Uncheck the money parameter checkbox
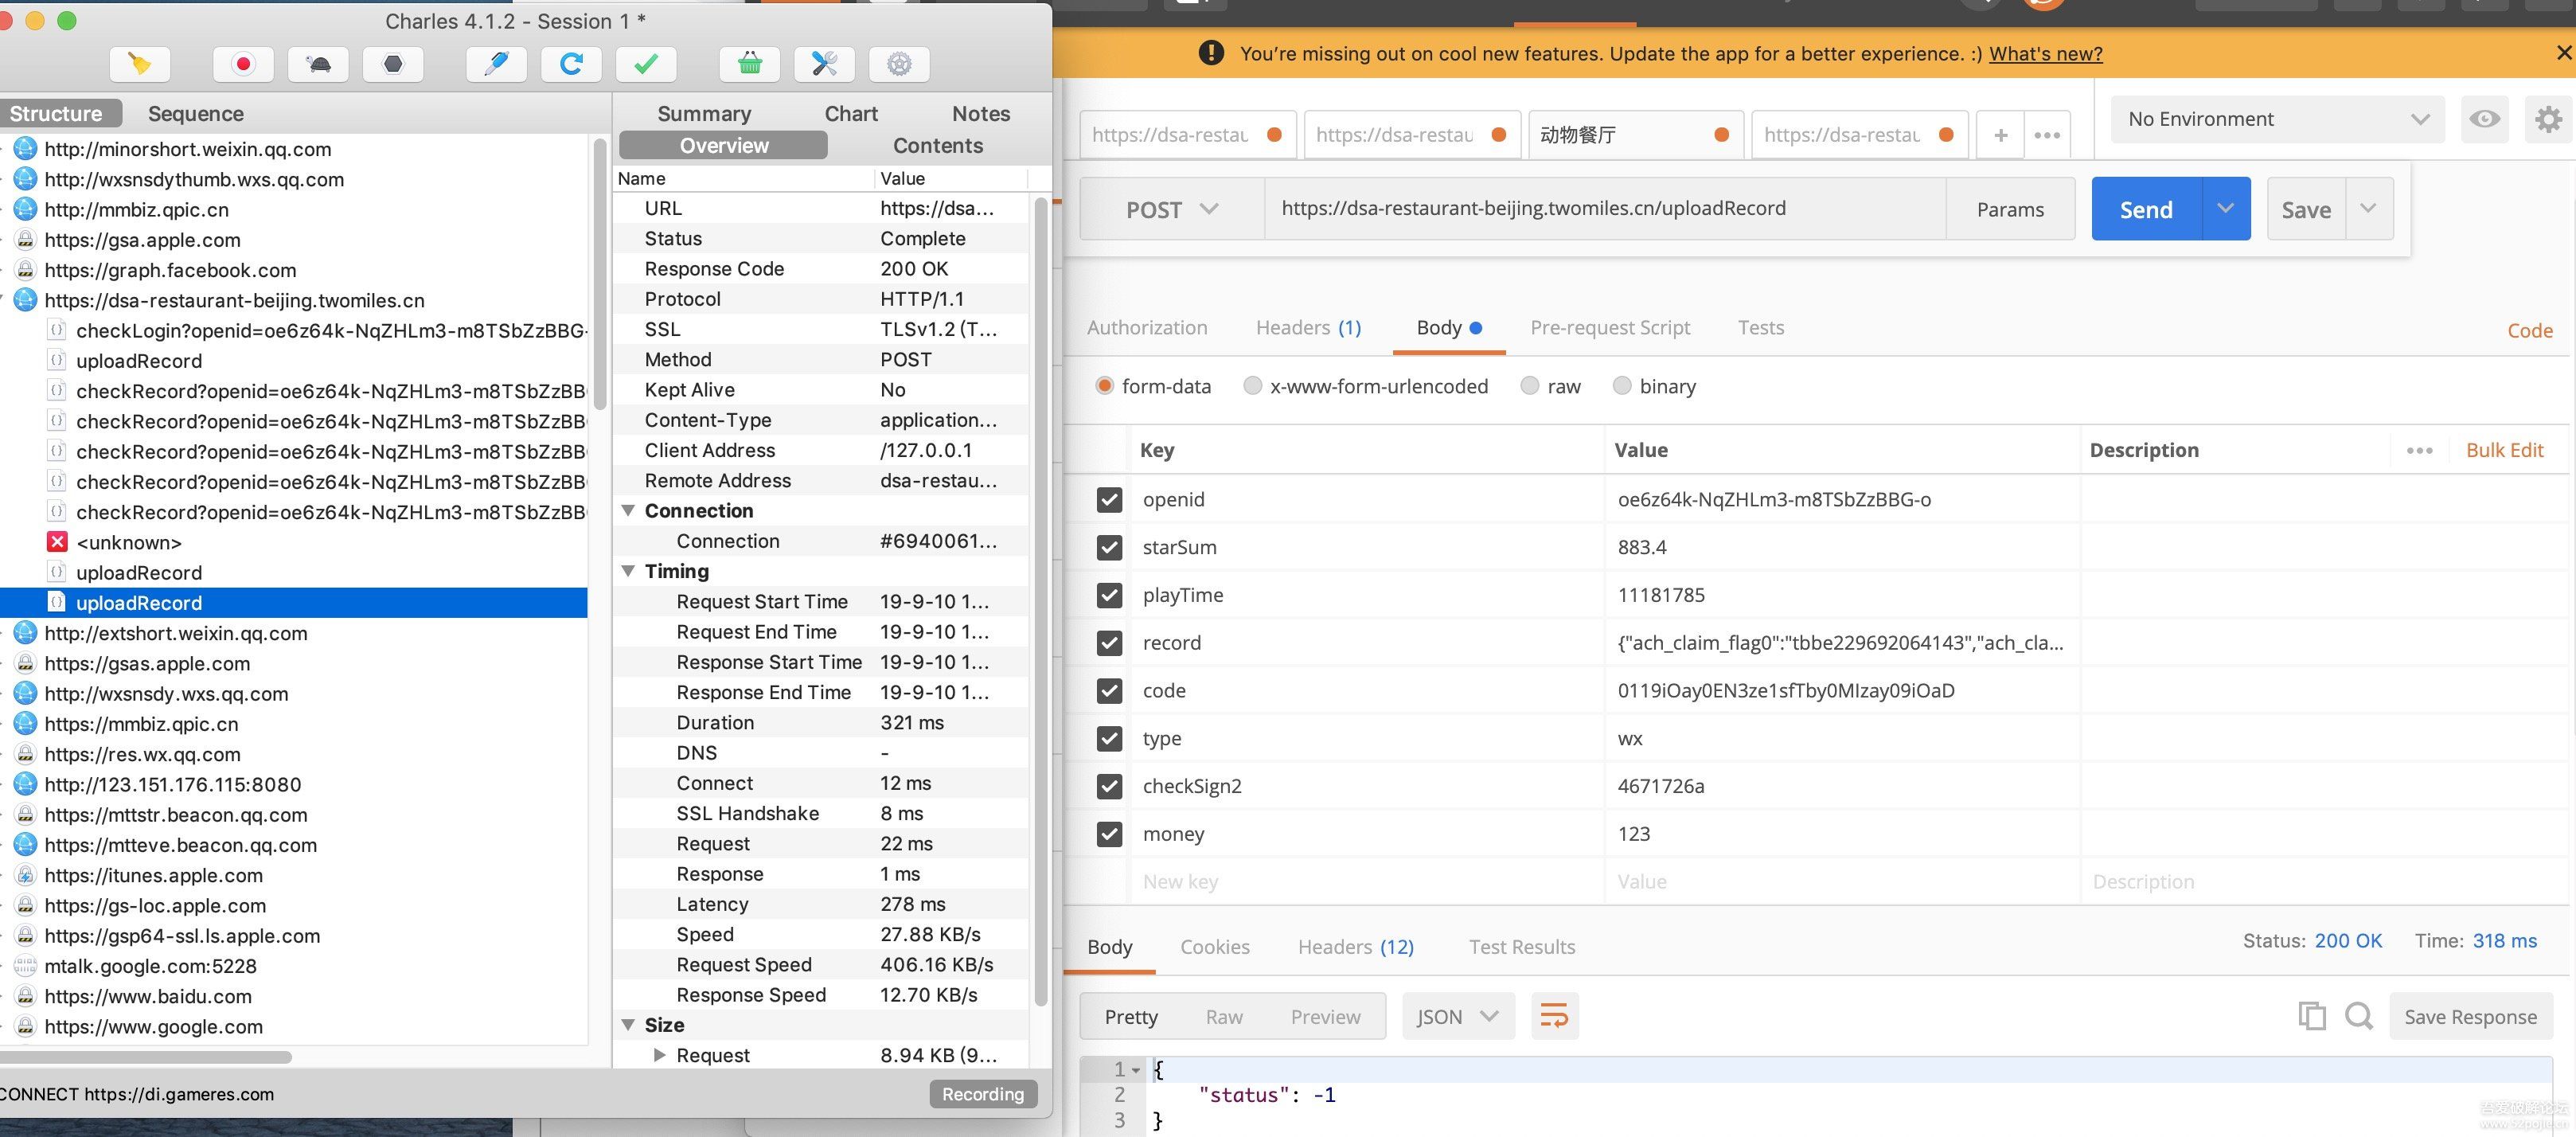Screen dimensions: 2576x1137 [x=1109, y=834]
